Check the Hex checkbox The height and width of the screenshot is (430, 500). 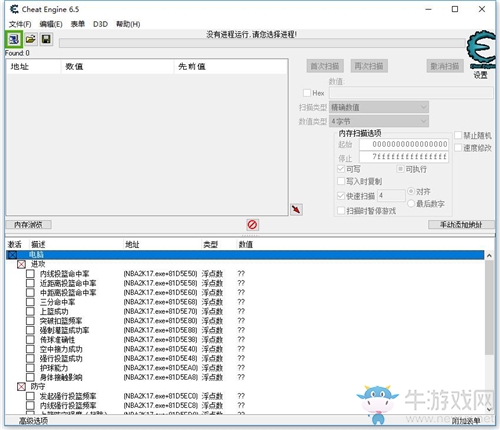307,93
